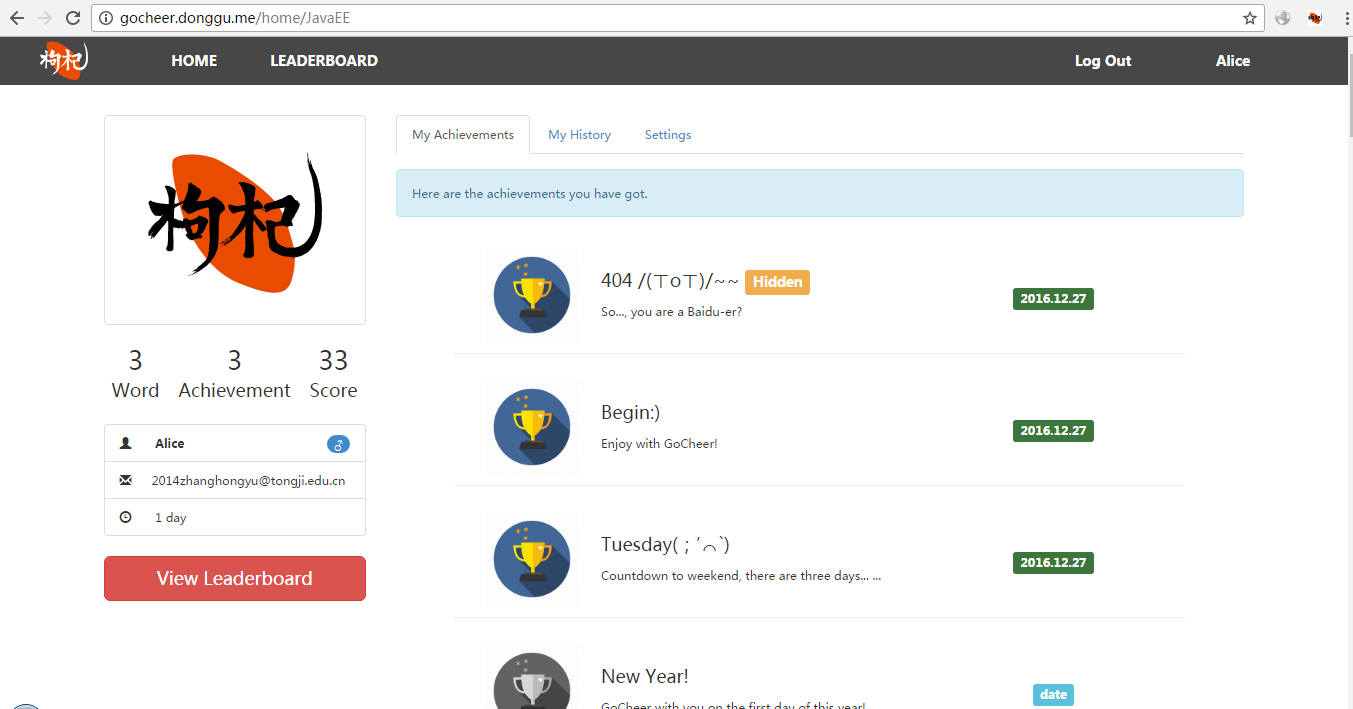Click the date badge on 404 achievement
Viewport: 1353px width, 709px height.
[1053, 299]
